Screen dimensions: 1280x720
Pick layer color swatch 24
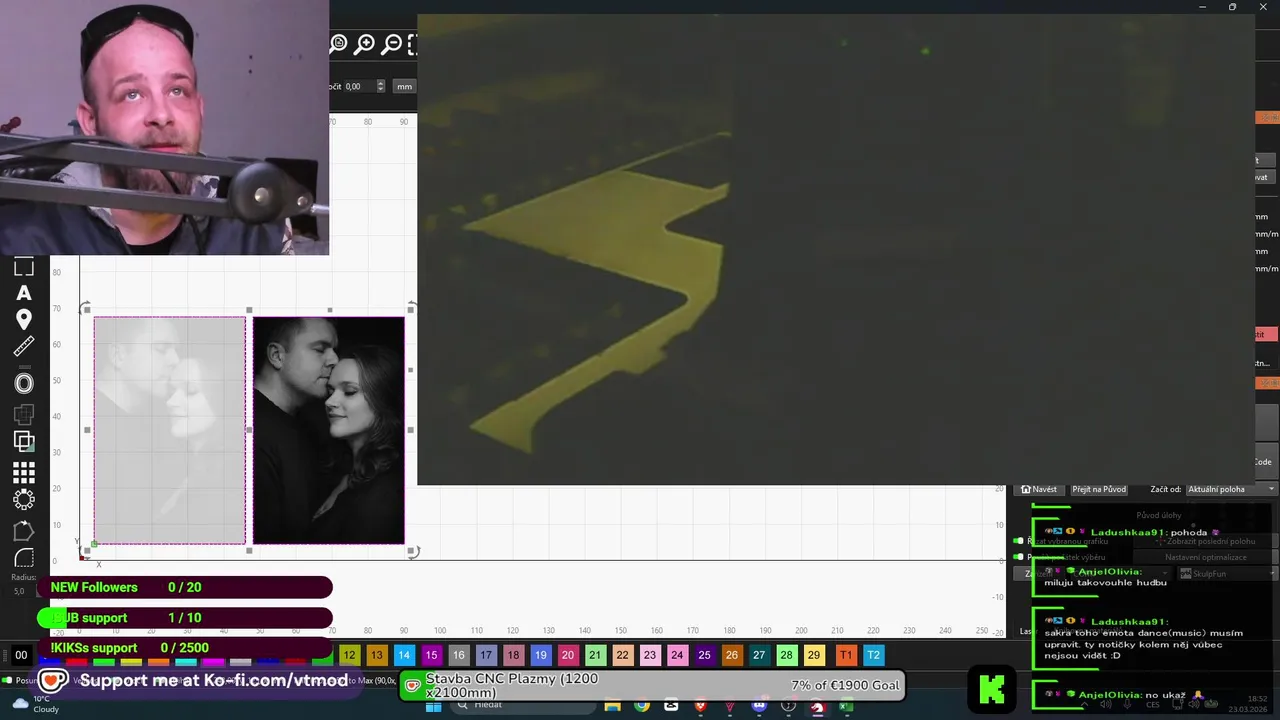(x=677, y=655)
